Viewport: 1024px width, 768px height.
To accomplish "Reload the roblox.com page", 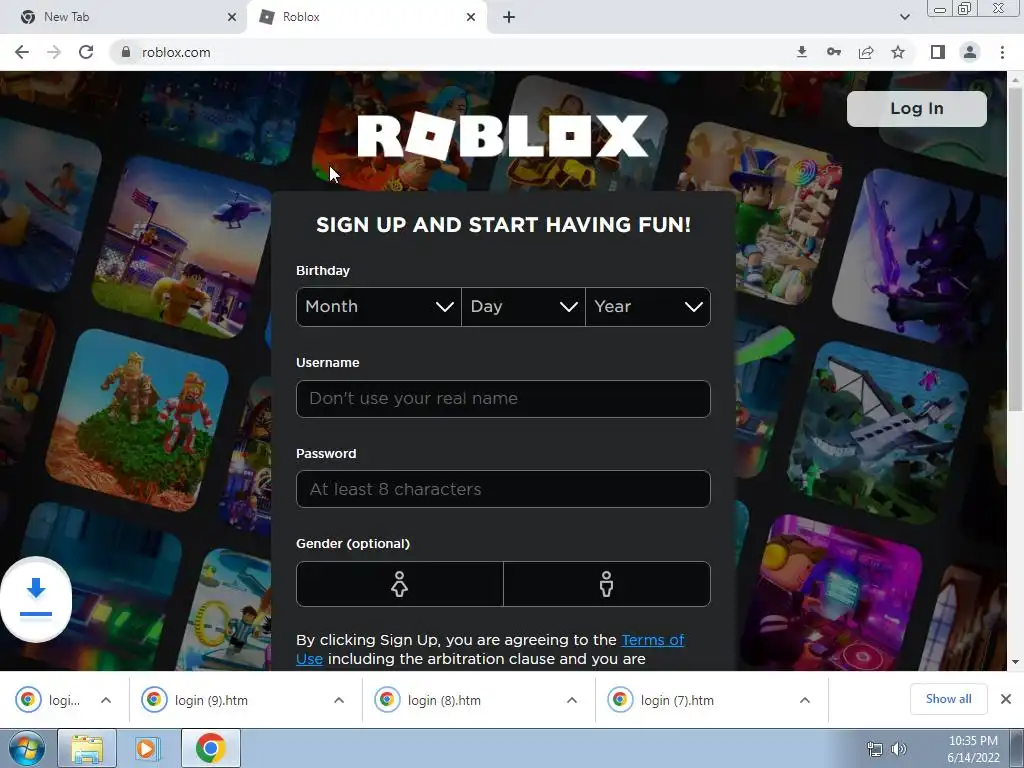I will pyautogui.click(x=86, y=52).
